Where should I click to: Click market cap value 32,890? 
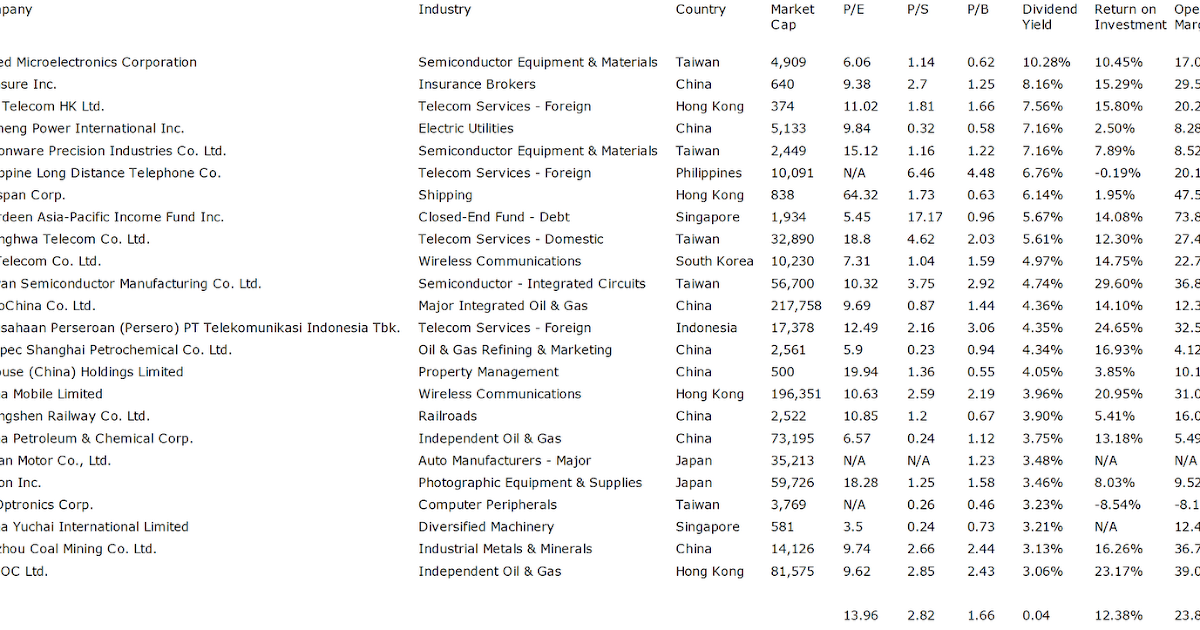(x=792, y=239)
